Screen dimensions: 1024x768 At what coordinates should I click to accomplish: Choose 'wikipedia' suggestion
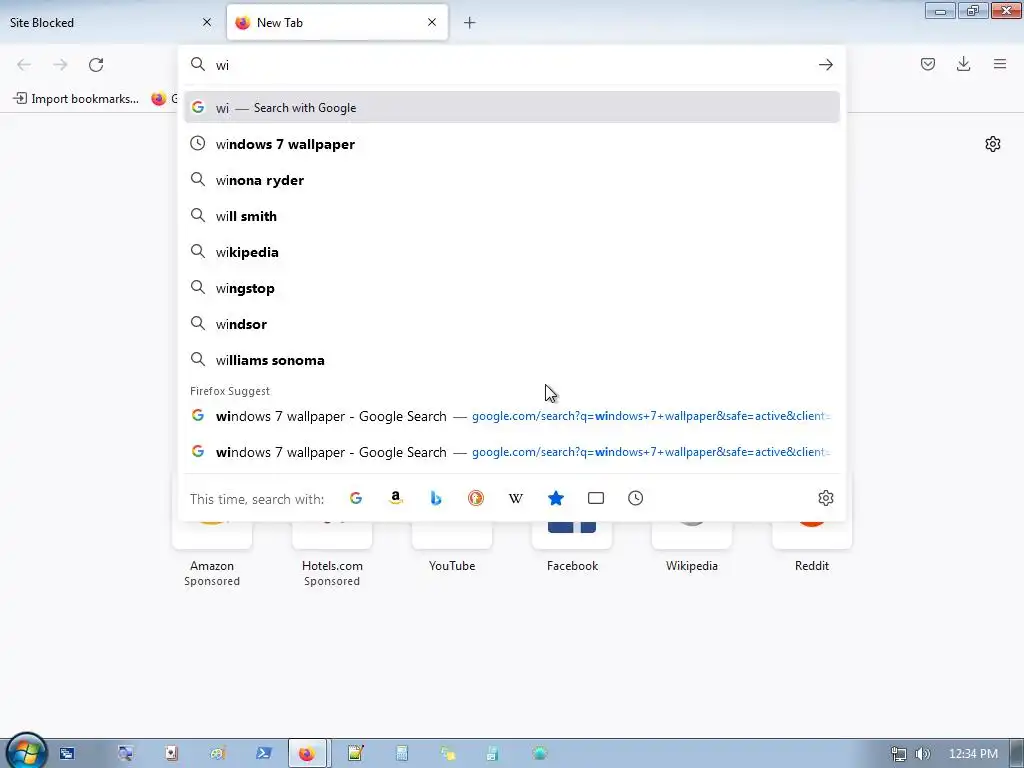[x=512, y=252]
